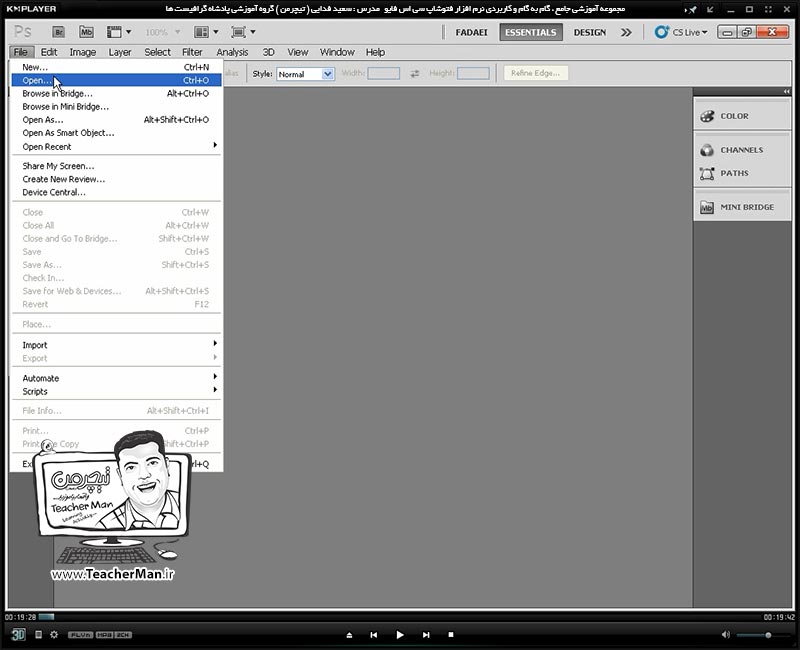Click the Height input field
The image size is (800, 650).
coord(473,73)
